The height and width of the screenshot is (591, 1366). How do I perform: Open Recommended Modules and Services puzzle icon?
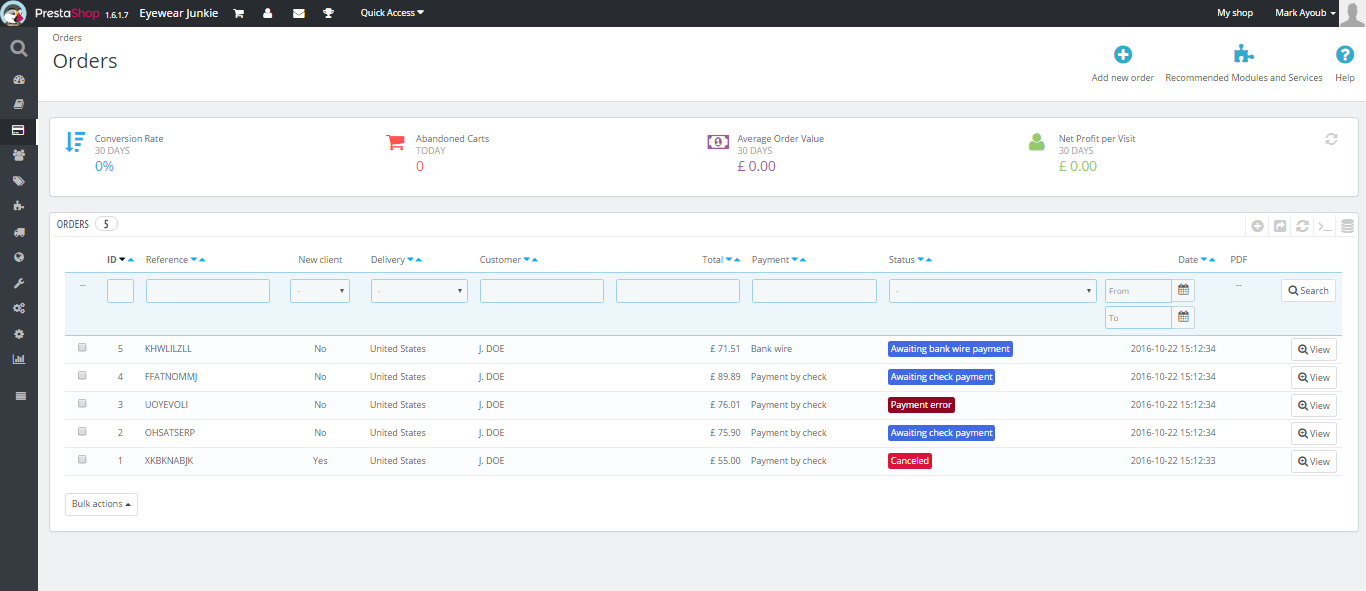(1243, 55)
